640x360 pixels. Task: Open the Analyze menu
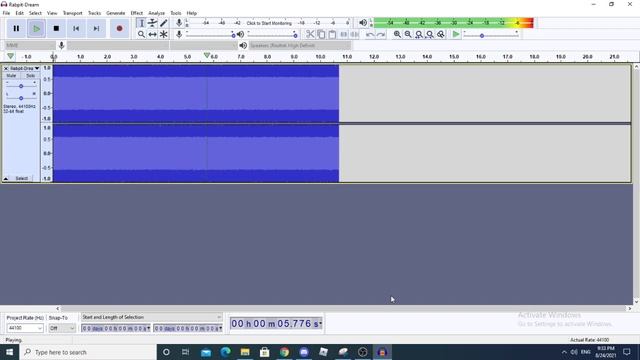tap(156, 13)
